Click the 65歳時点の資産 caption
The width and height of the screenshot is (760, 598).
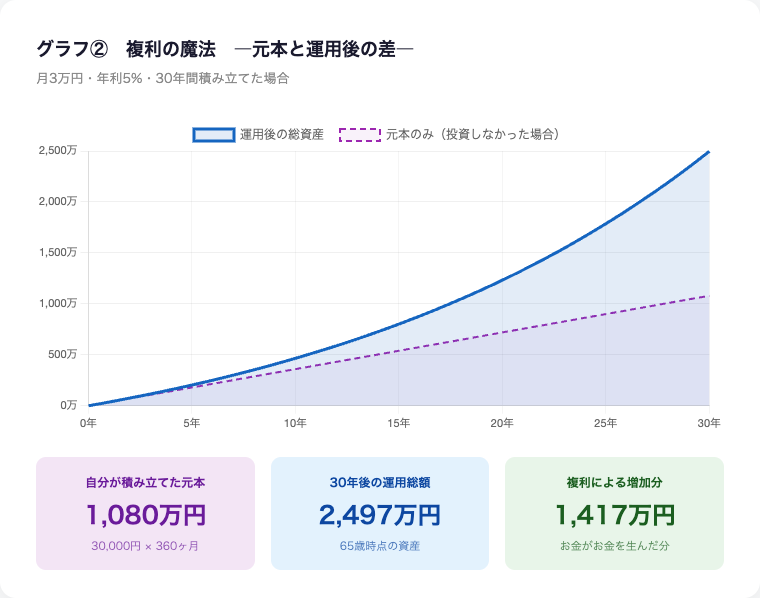click(x=380, y=546)
